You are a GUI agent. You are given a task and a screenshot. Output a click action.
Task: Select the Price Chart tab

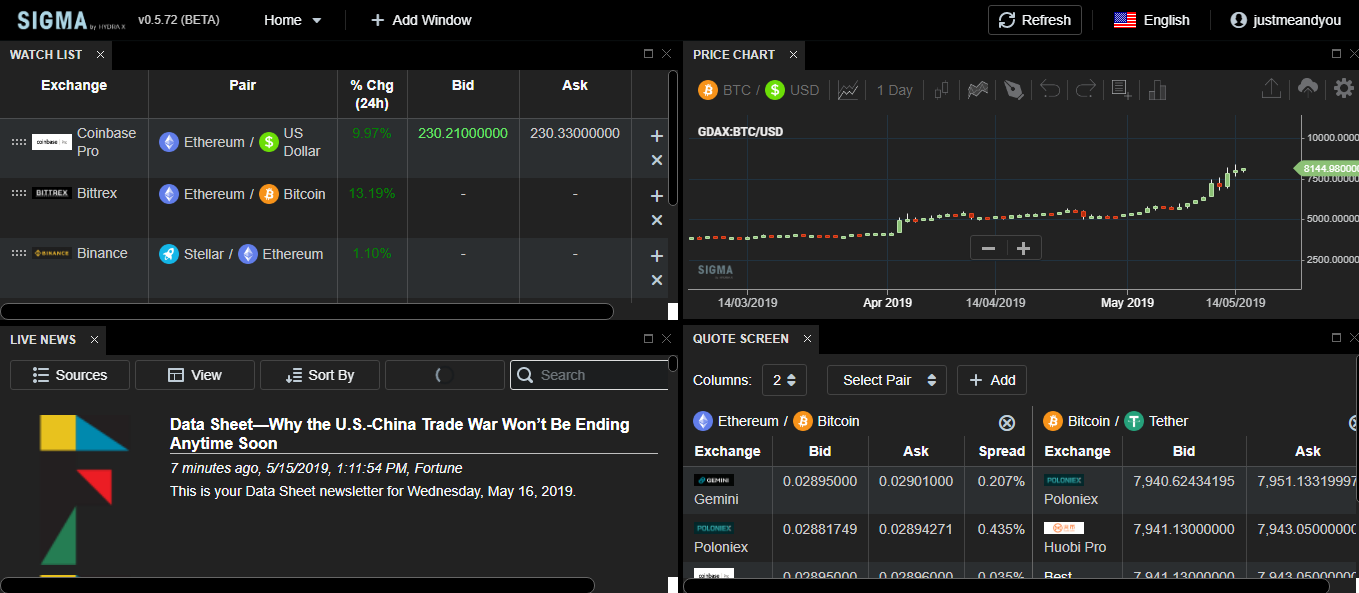click(734, 55)
